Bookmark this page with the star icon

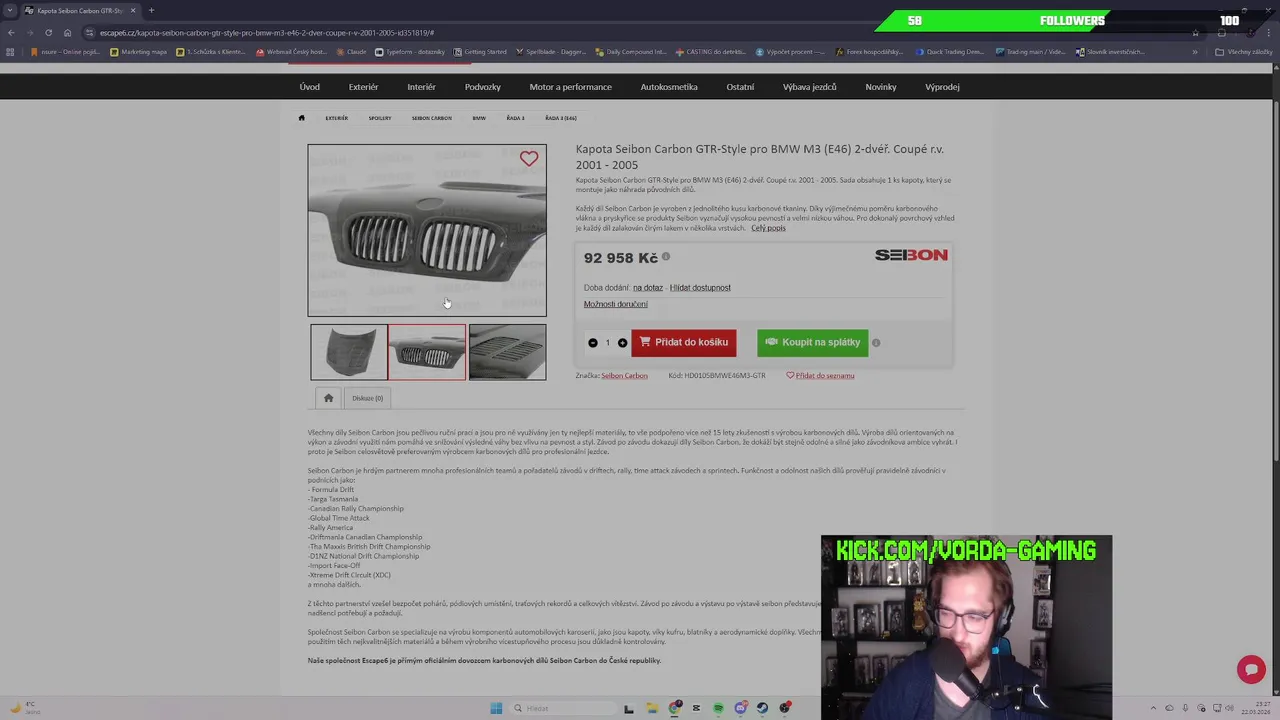pyautogui.click(x=1195, y=32)
